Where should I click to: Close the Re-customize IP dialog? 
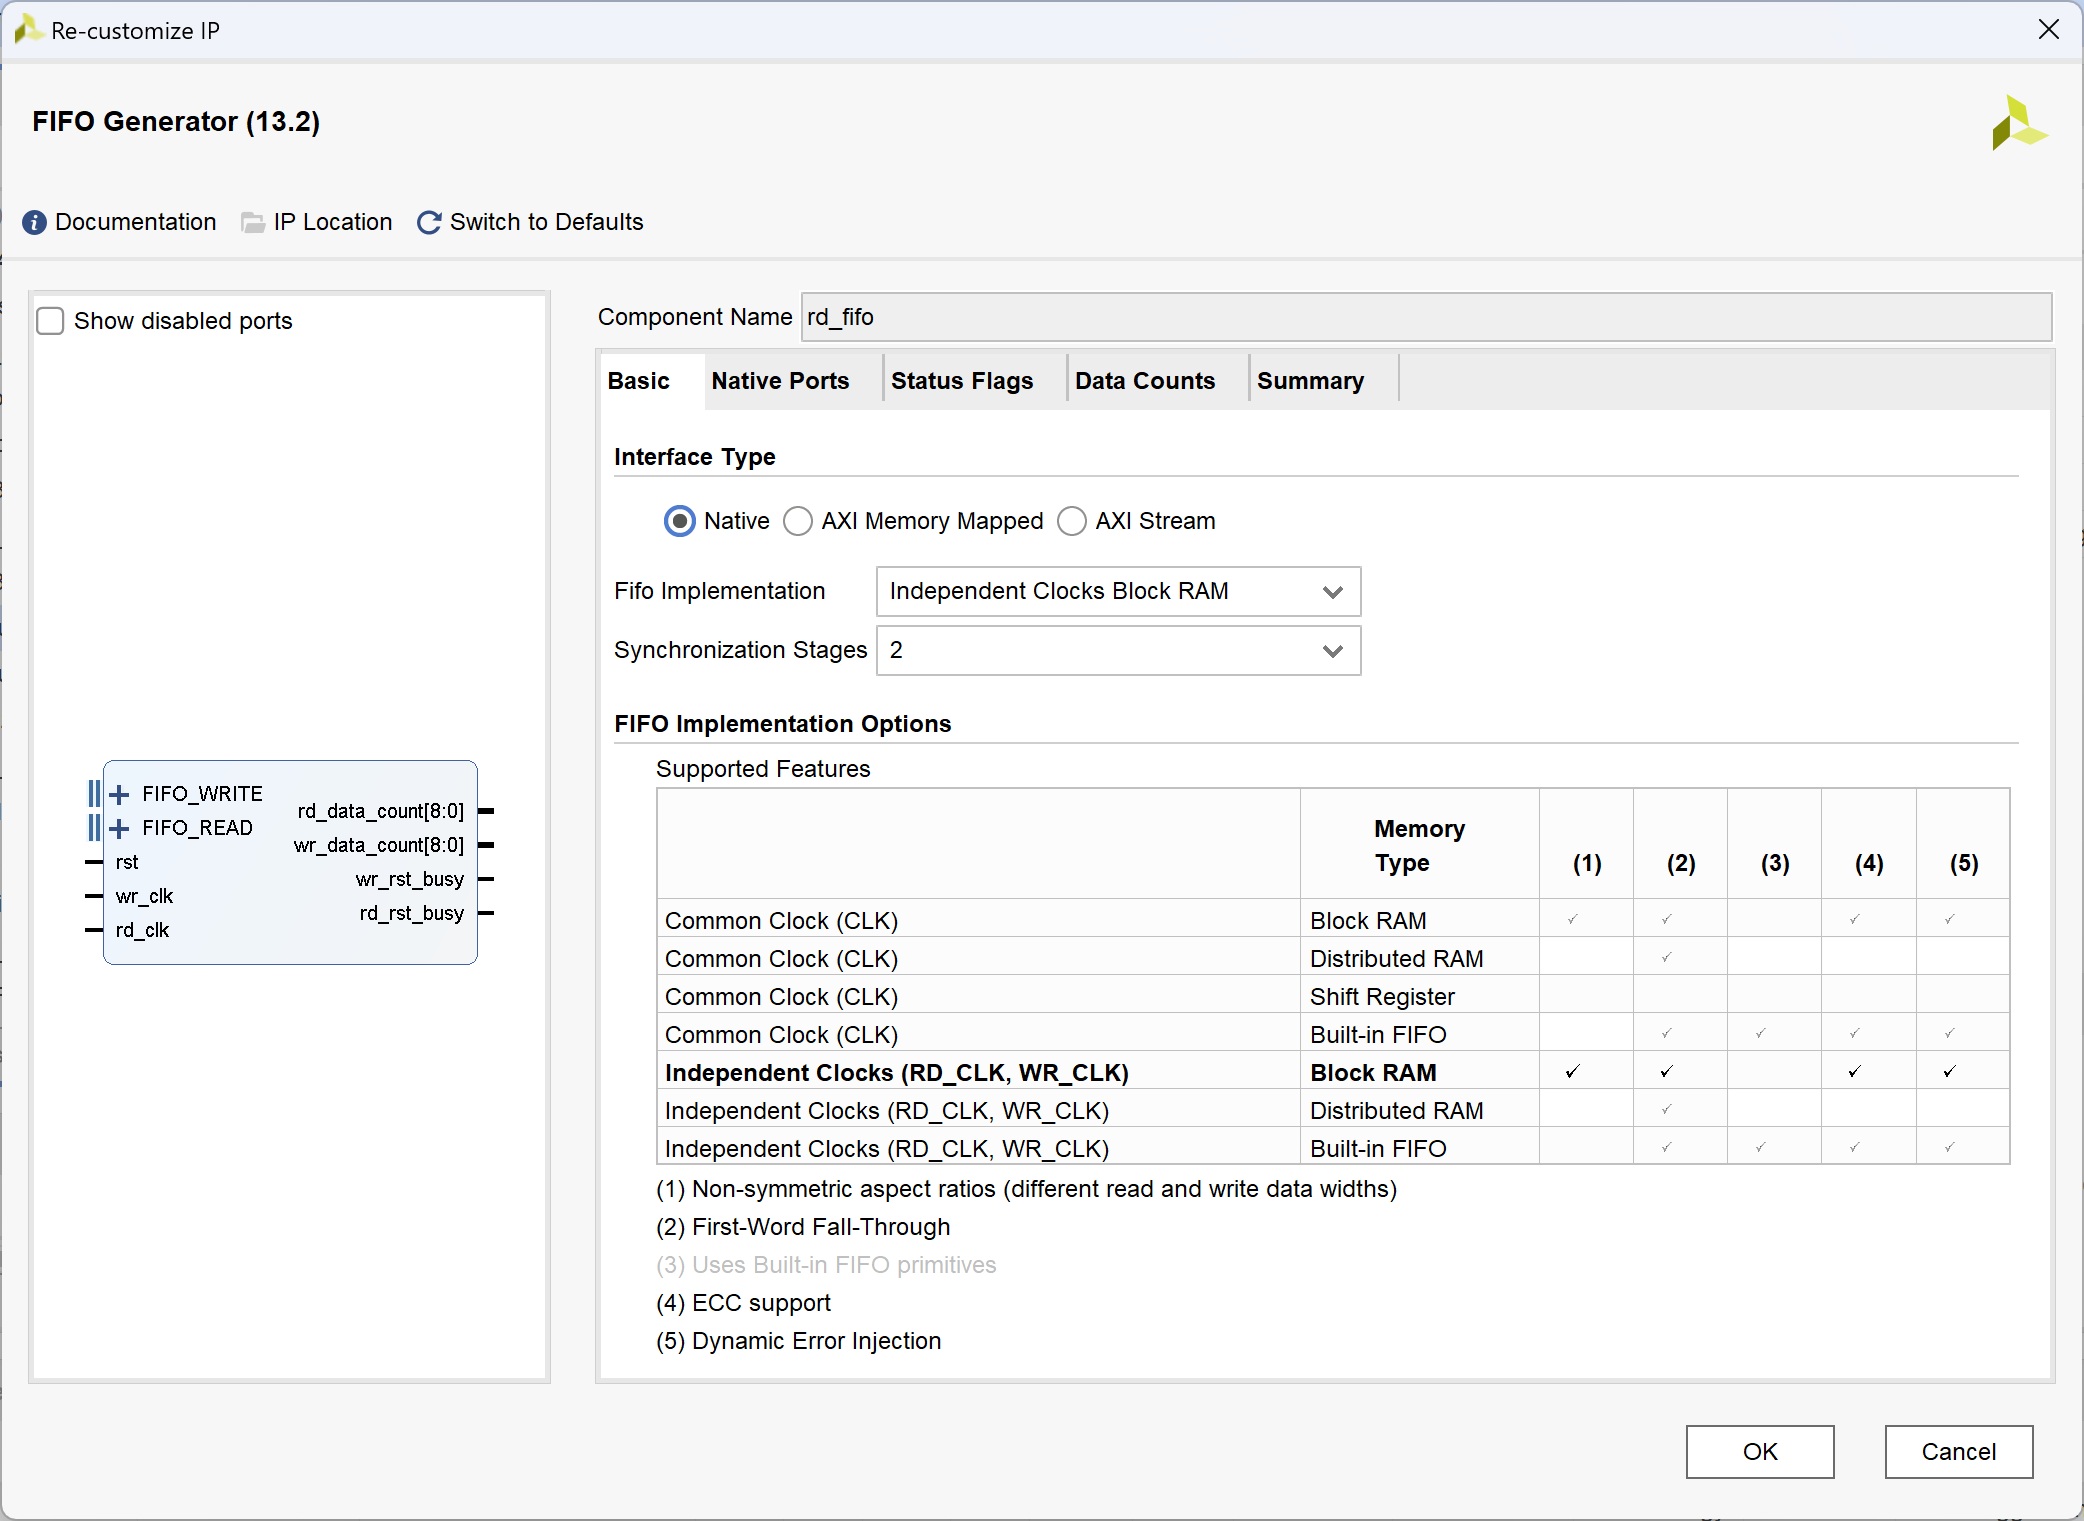point(2048,30)
